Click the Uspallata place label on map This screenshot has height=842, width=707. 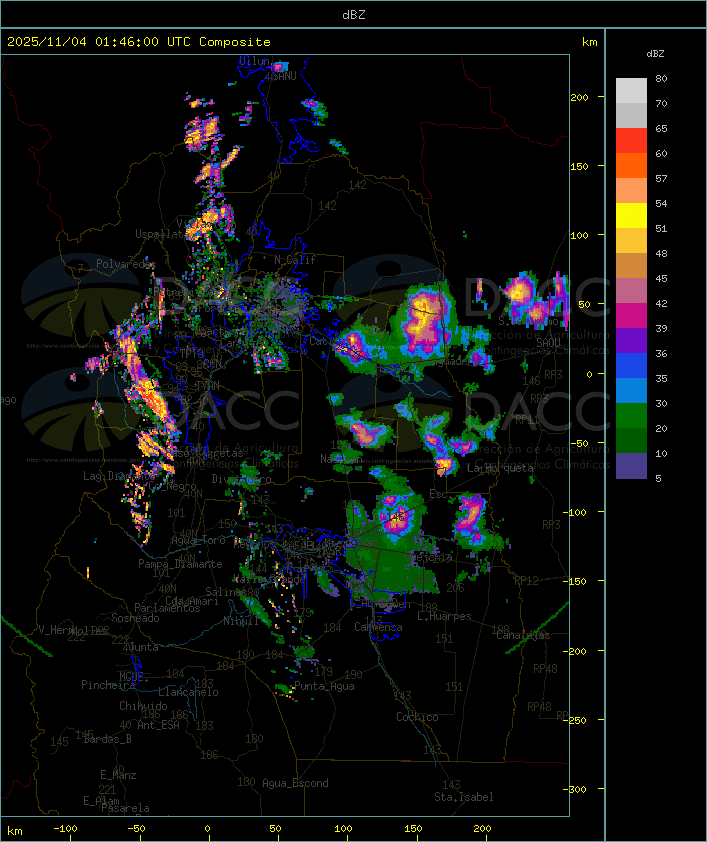coord(160,234)
